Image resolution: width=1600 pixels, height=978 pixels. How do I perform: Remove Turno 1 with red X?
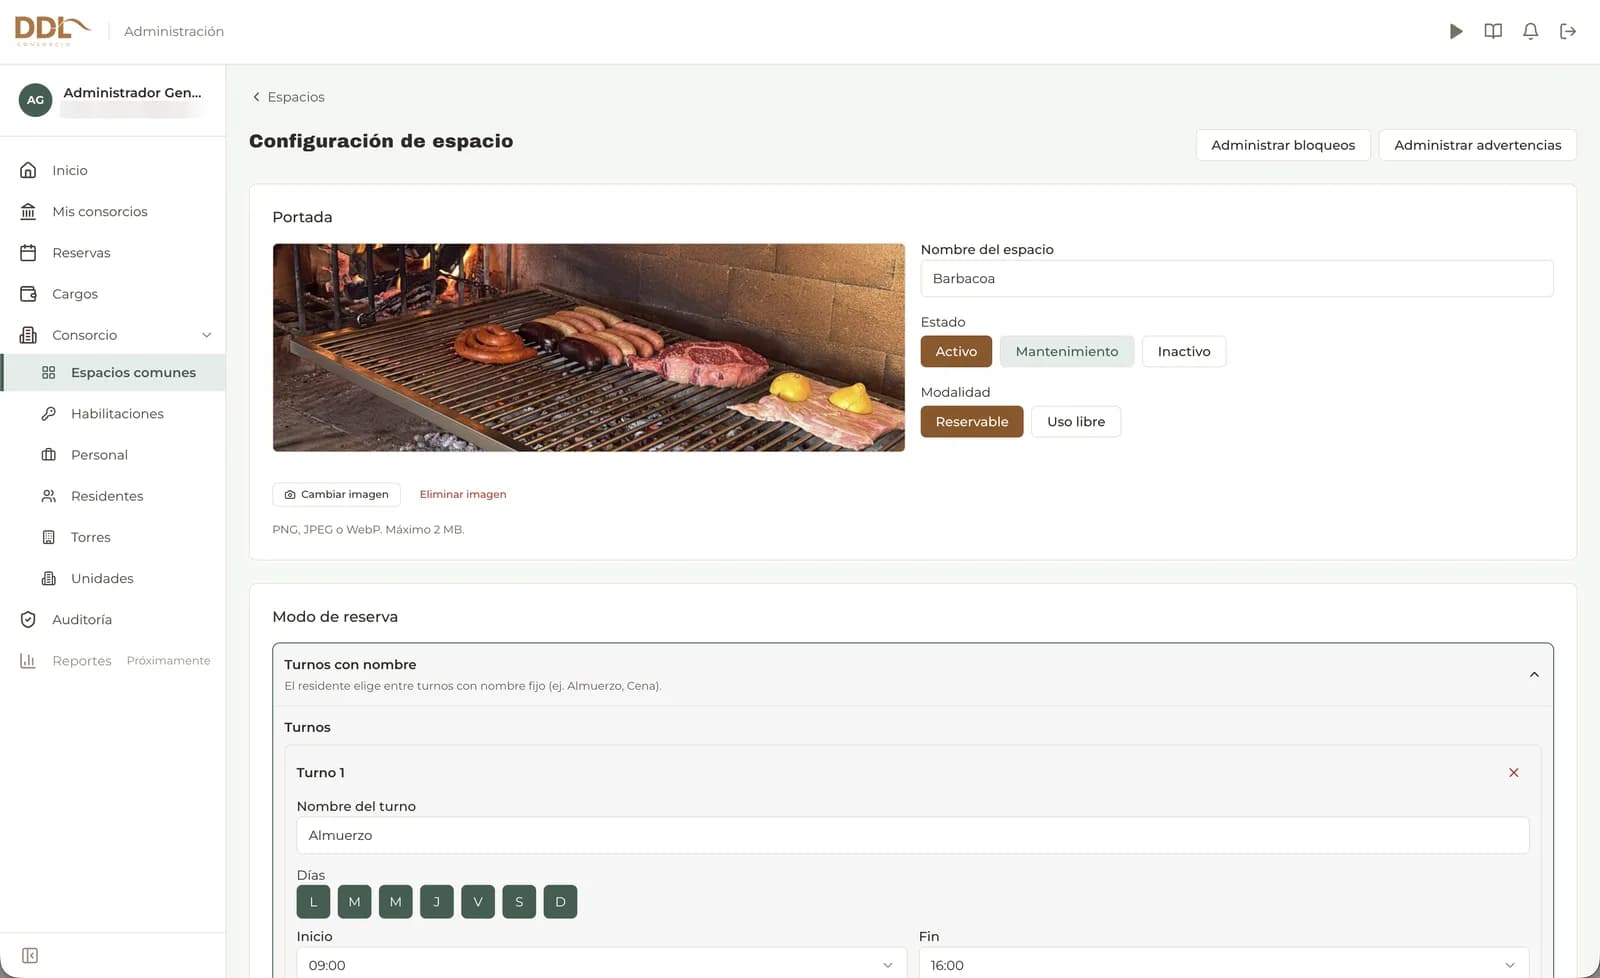coord(1514,773)
